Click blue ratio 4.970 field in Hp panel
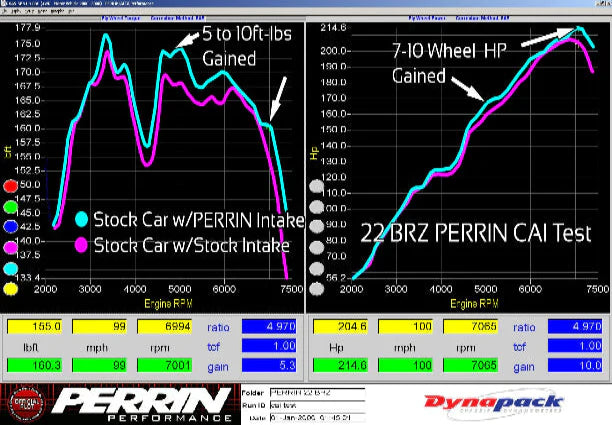Image resolution: width=612 pixels, height=425 pixels. click(x=575, y=326)
